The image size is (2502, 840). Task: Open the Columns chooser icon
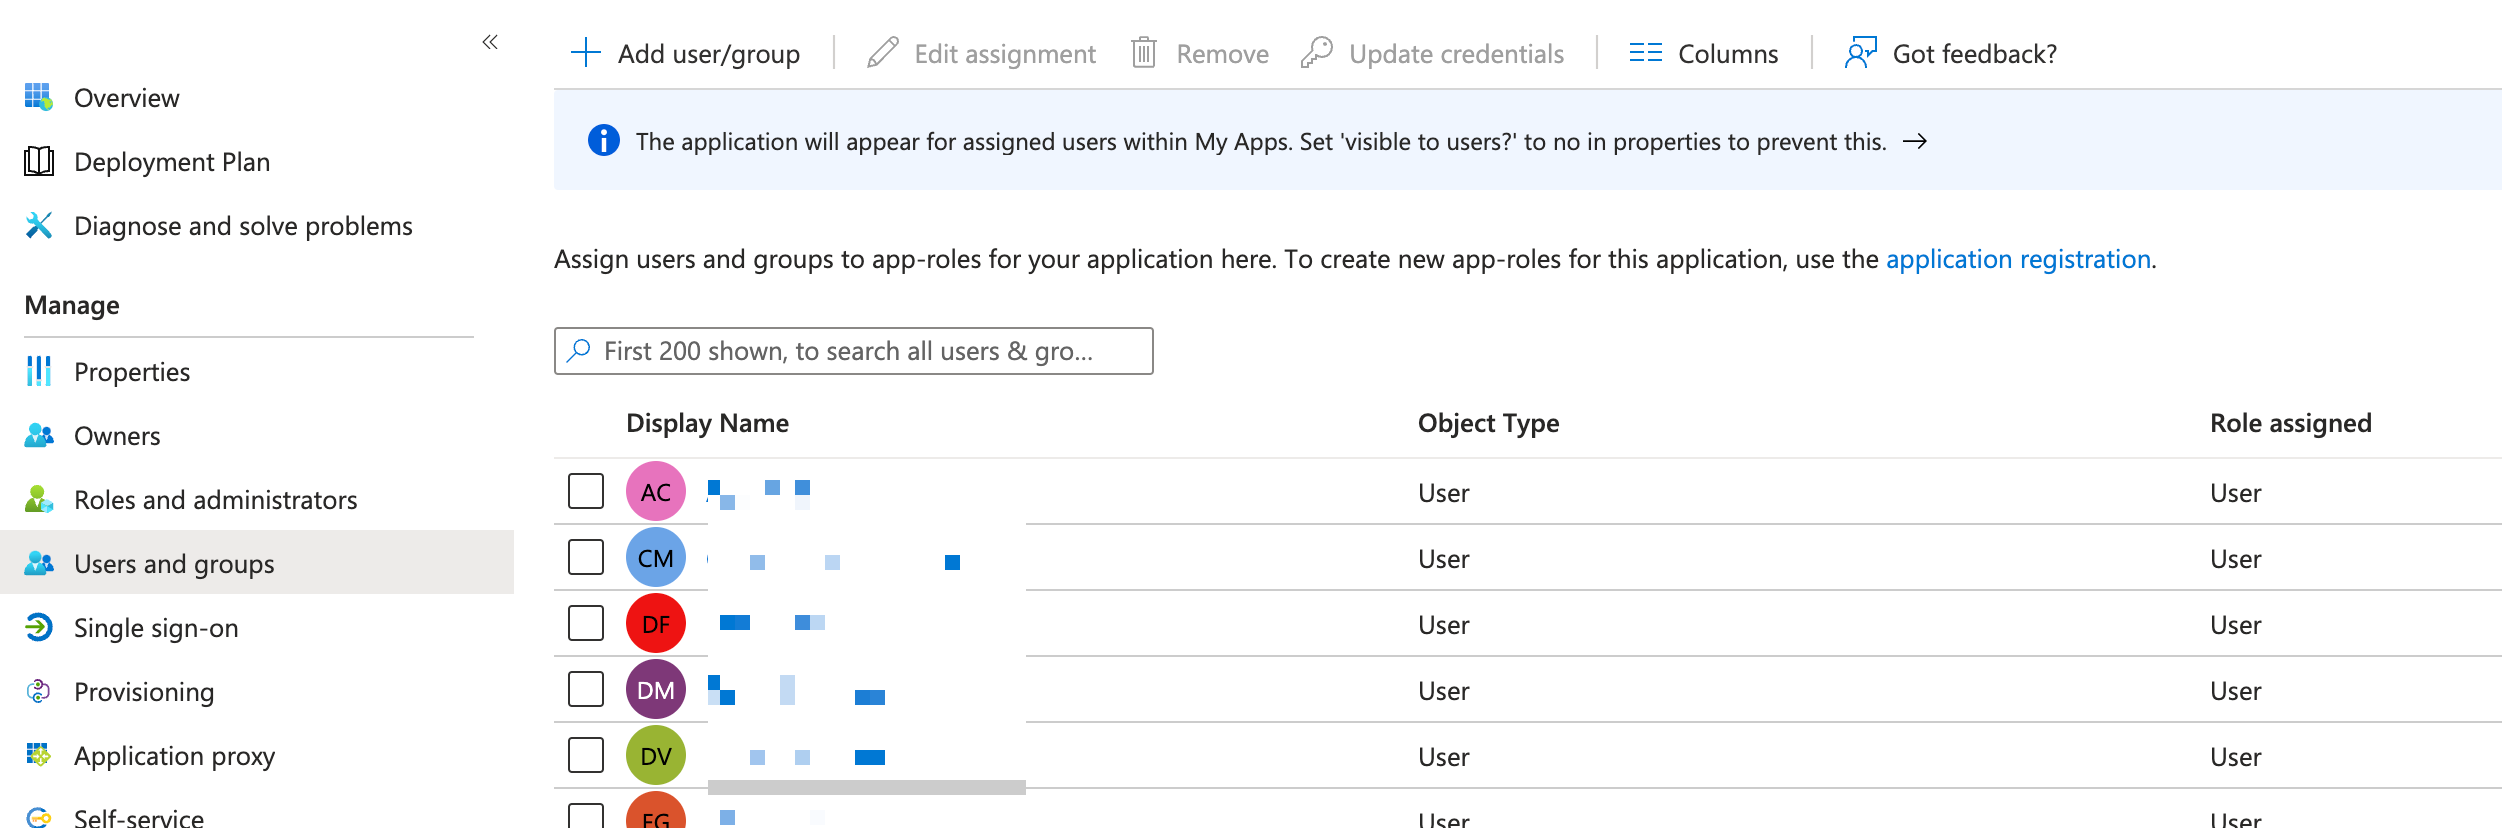coord(1644,53)
